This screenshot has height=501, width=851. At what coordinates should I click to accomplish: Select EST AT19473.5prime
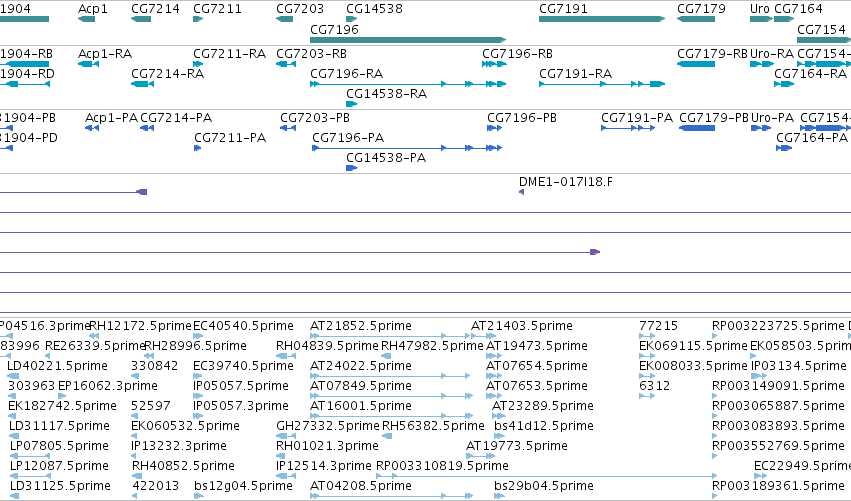pos(537,346)
